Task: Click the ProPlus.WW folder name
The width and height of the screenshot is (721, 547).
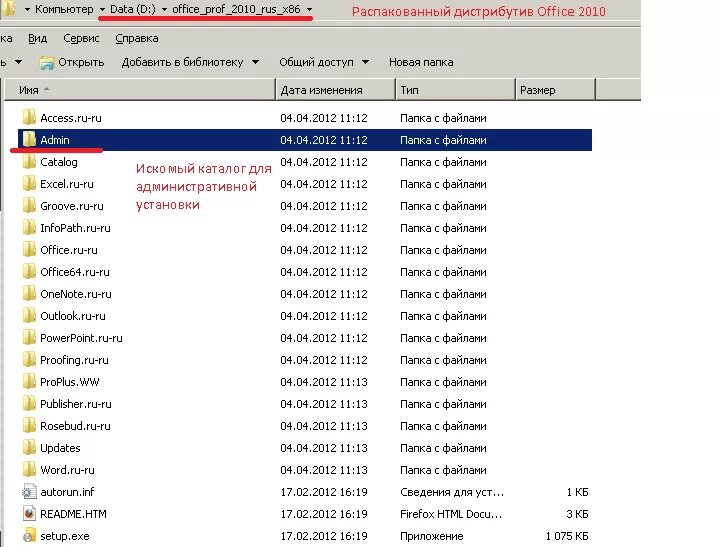Action: coord(70,382)
